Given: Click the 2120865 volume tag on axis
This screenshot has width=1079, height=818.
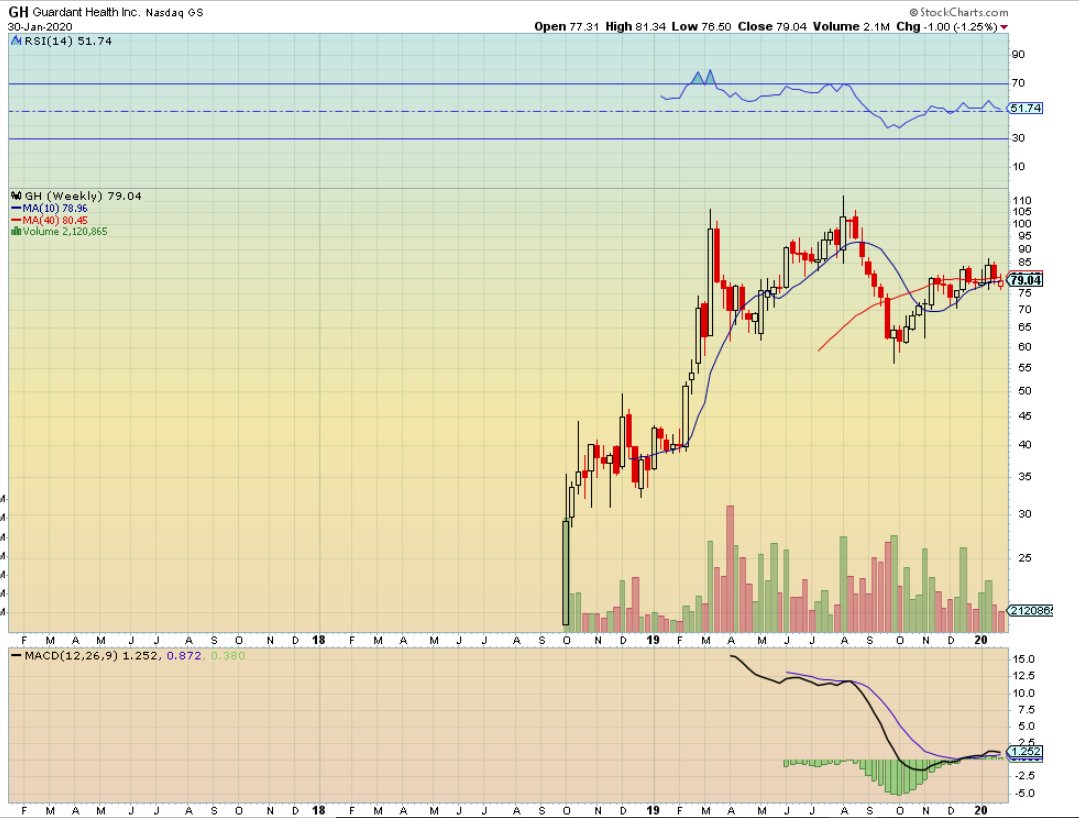Looking at the screenshot, I should click(x=1030, y=611).
